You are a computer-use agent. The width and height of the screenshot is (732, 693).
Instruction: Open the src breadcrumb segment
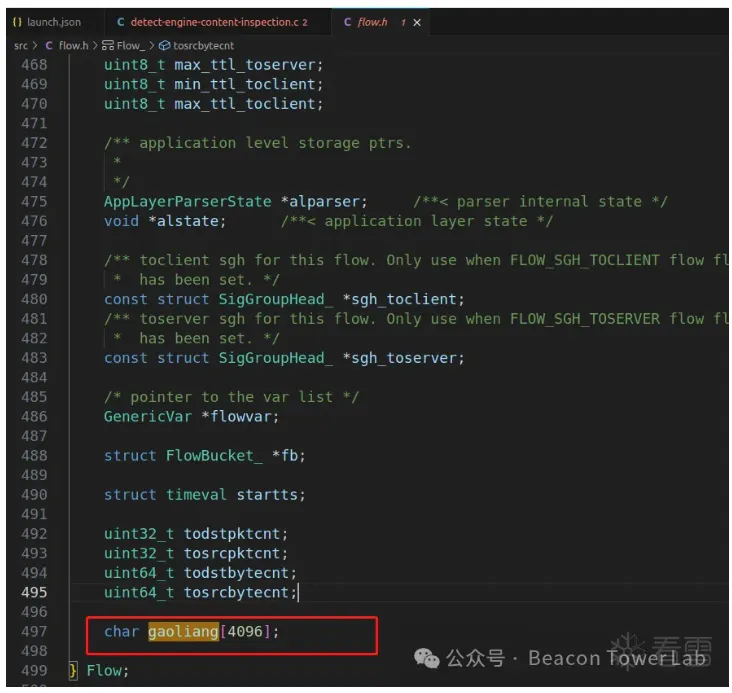21,45
